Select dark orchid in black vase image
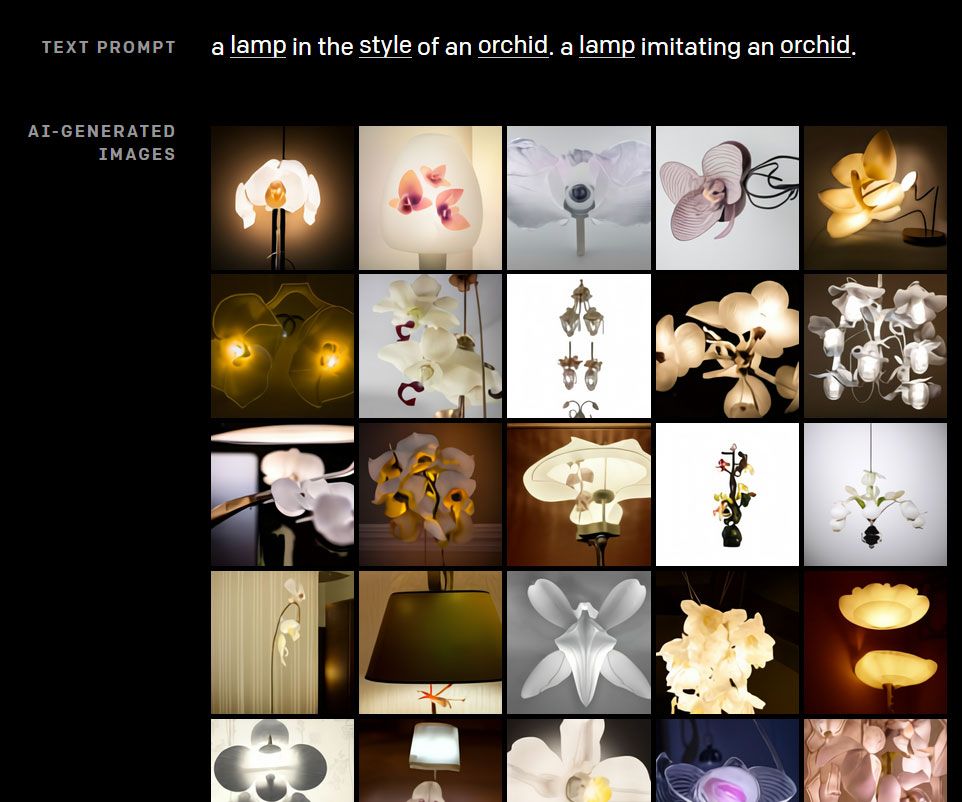This screenshot has width=962, height=802. [727, 494]
